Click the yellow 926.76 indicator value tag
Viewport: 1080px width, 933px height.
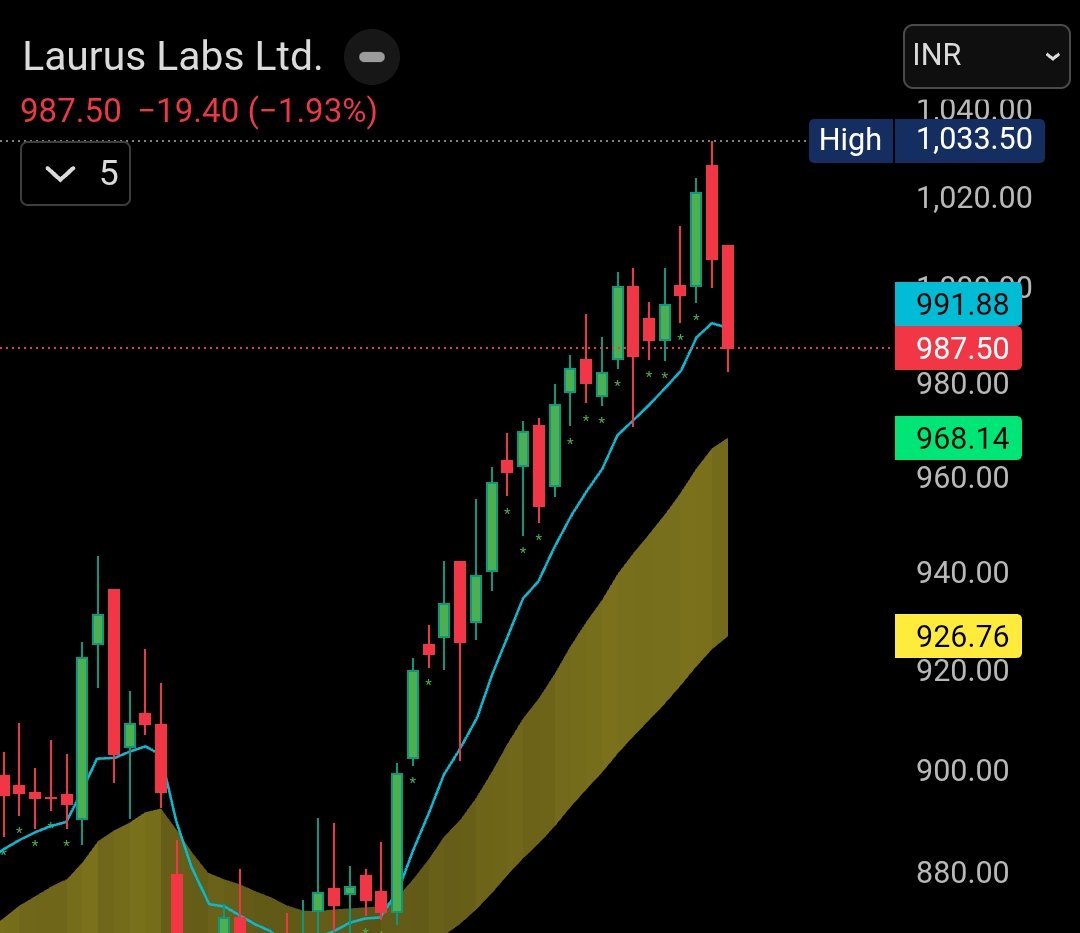[958, 636]
